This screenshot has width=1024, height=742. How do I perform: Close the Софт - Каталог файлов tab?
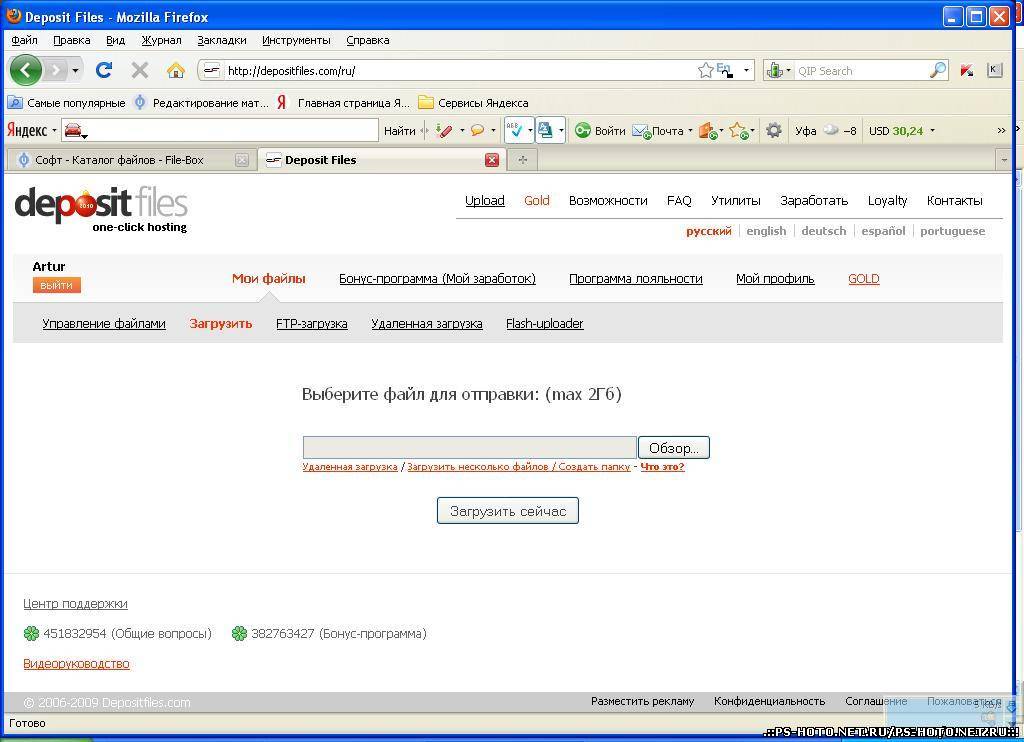(242, 160)
